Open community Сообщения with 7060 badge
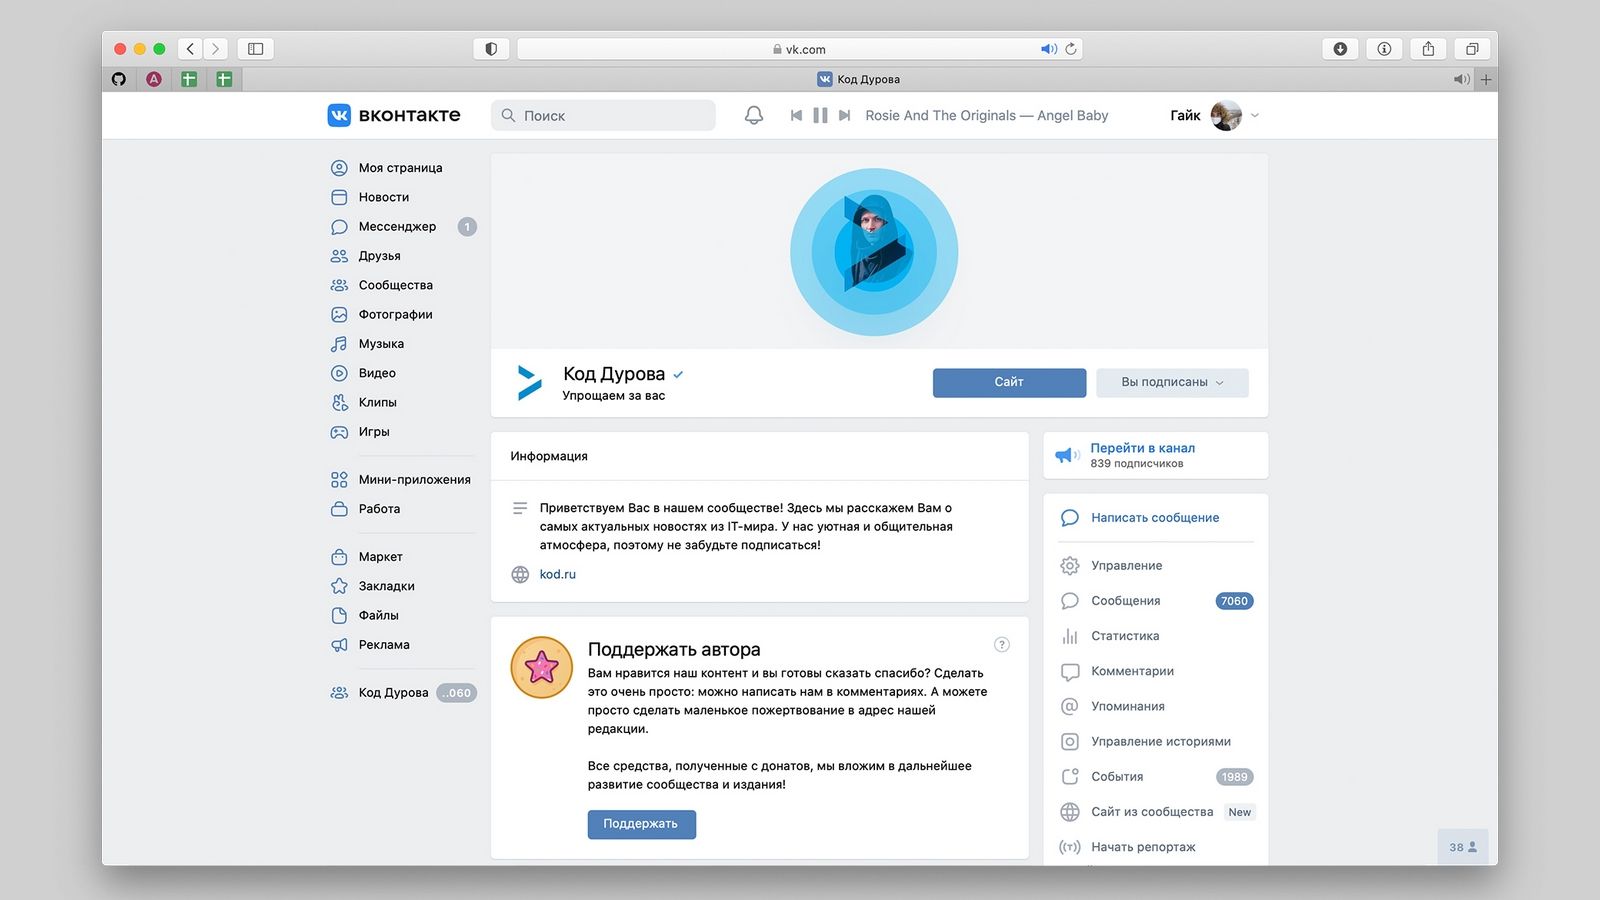This screenshot has width=1600, height=900. point(1156,601)
